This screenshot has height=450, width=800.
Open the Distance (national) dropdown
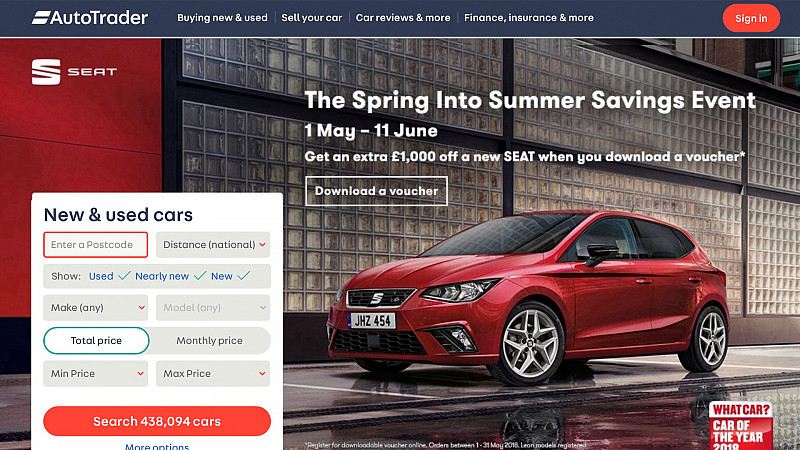point(213,245)
